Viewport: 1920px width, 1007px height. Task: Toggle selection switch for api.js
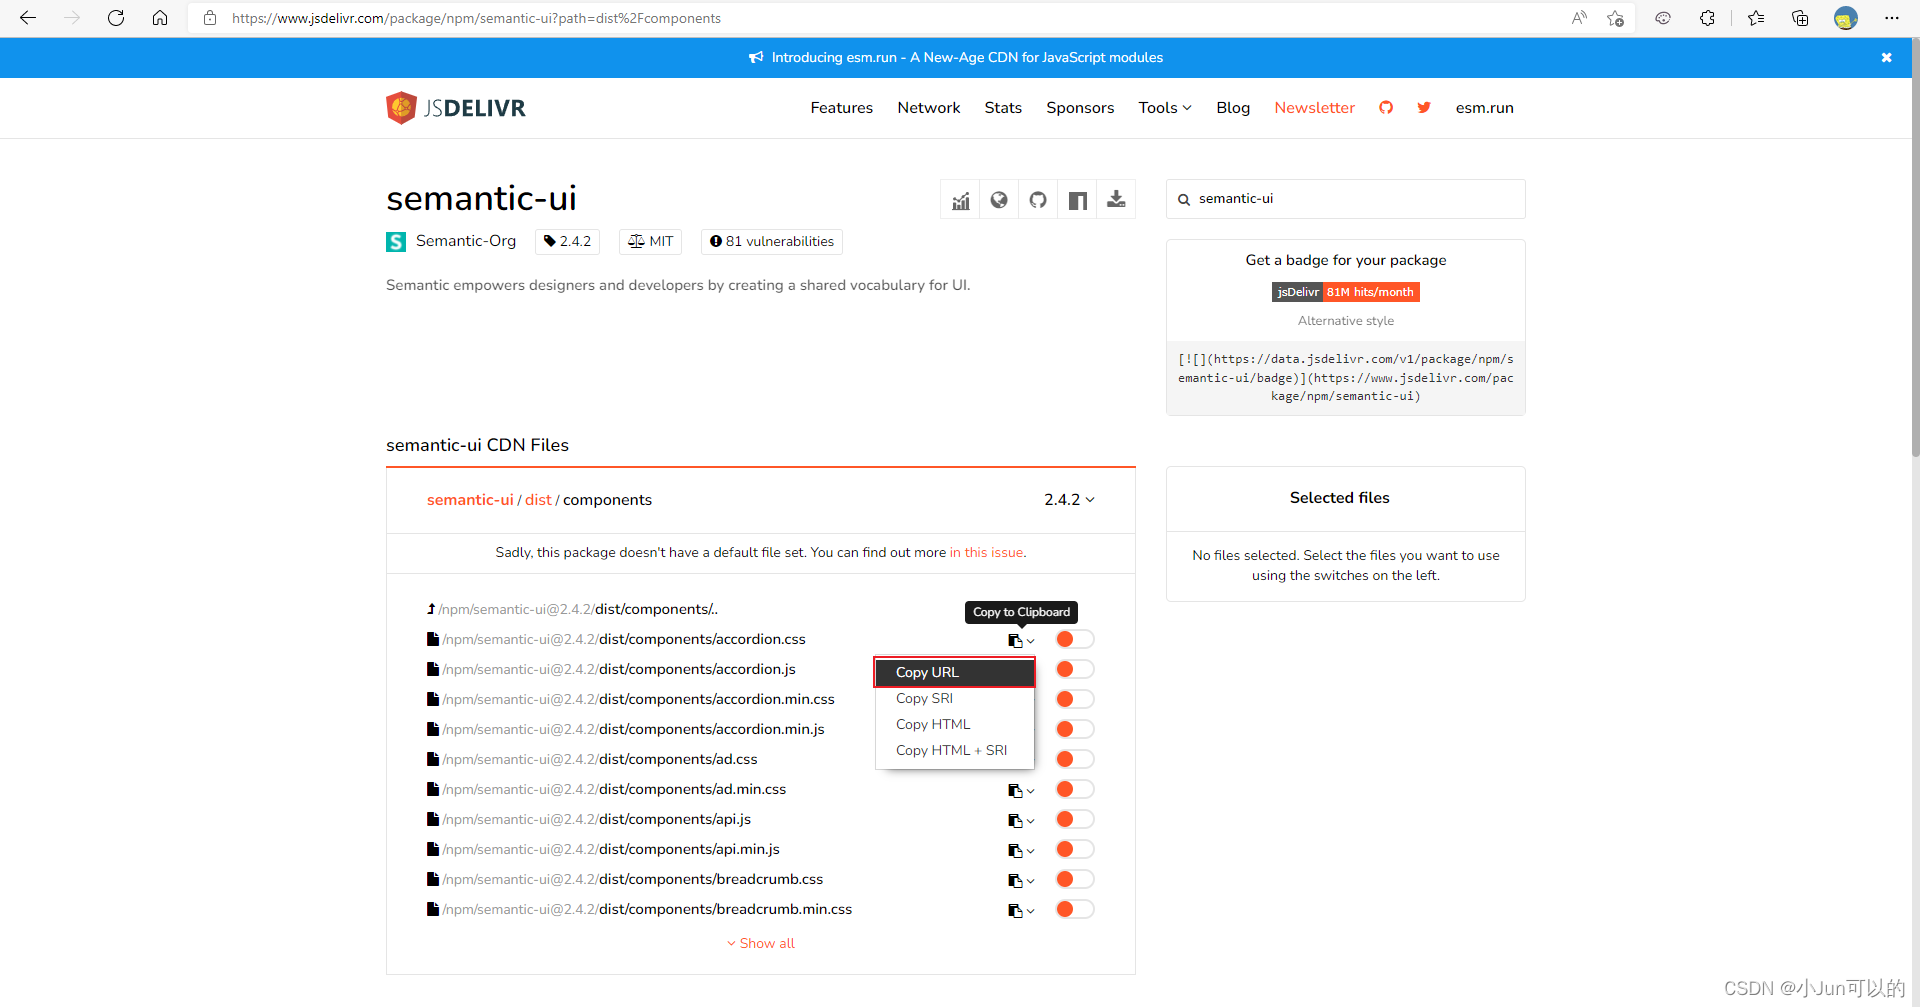click(x=1075, y=819)
